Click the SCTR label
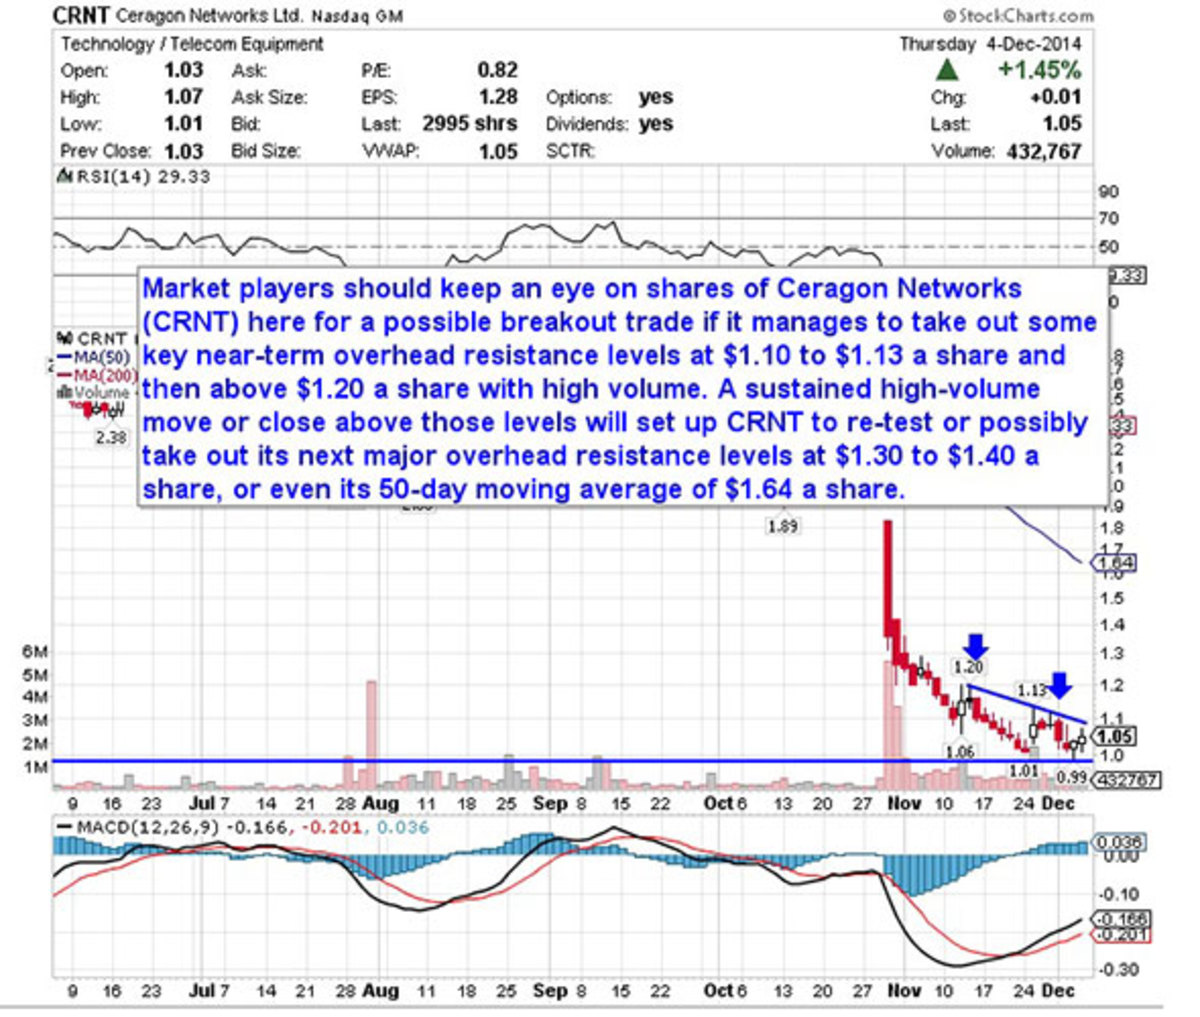This screenshot has width=1200, height=1017. pyautogui.click(x=571, y=151)
